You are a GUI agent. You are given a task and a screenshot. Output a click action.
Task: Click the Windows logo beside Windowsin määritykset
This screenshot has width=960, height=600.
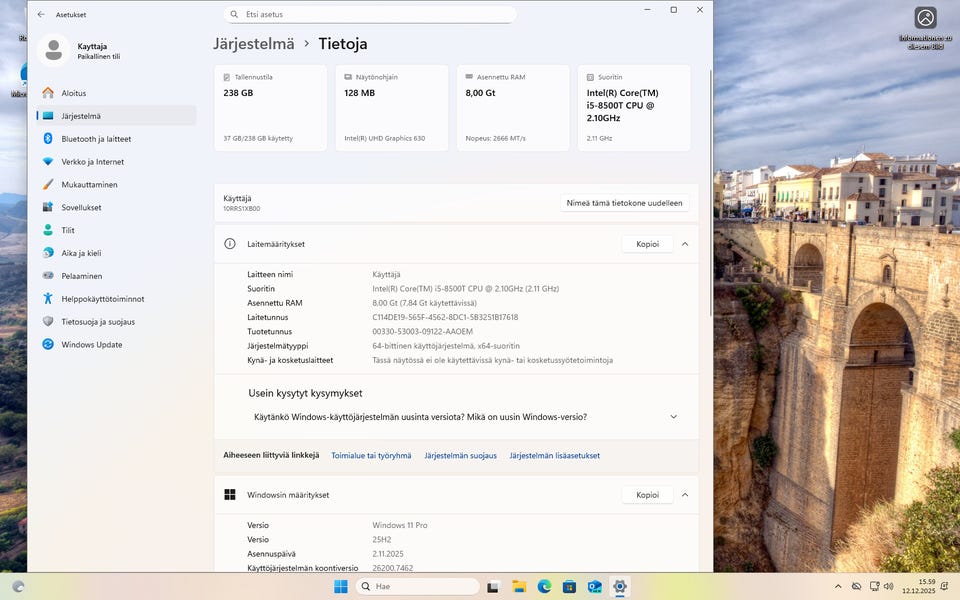[230, 495]
